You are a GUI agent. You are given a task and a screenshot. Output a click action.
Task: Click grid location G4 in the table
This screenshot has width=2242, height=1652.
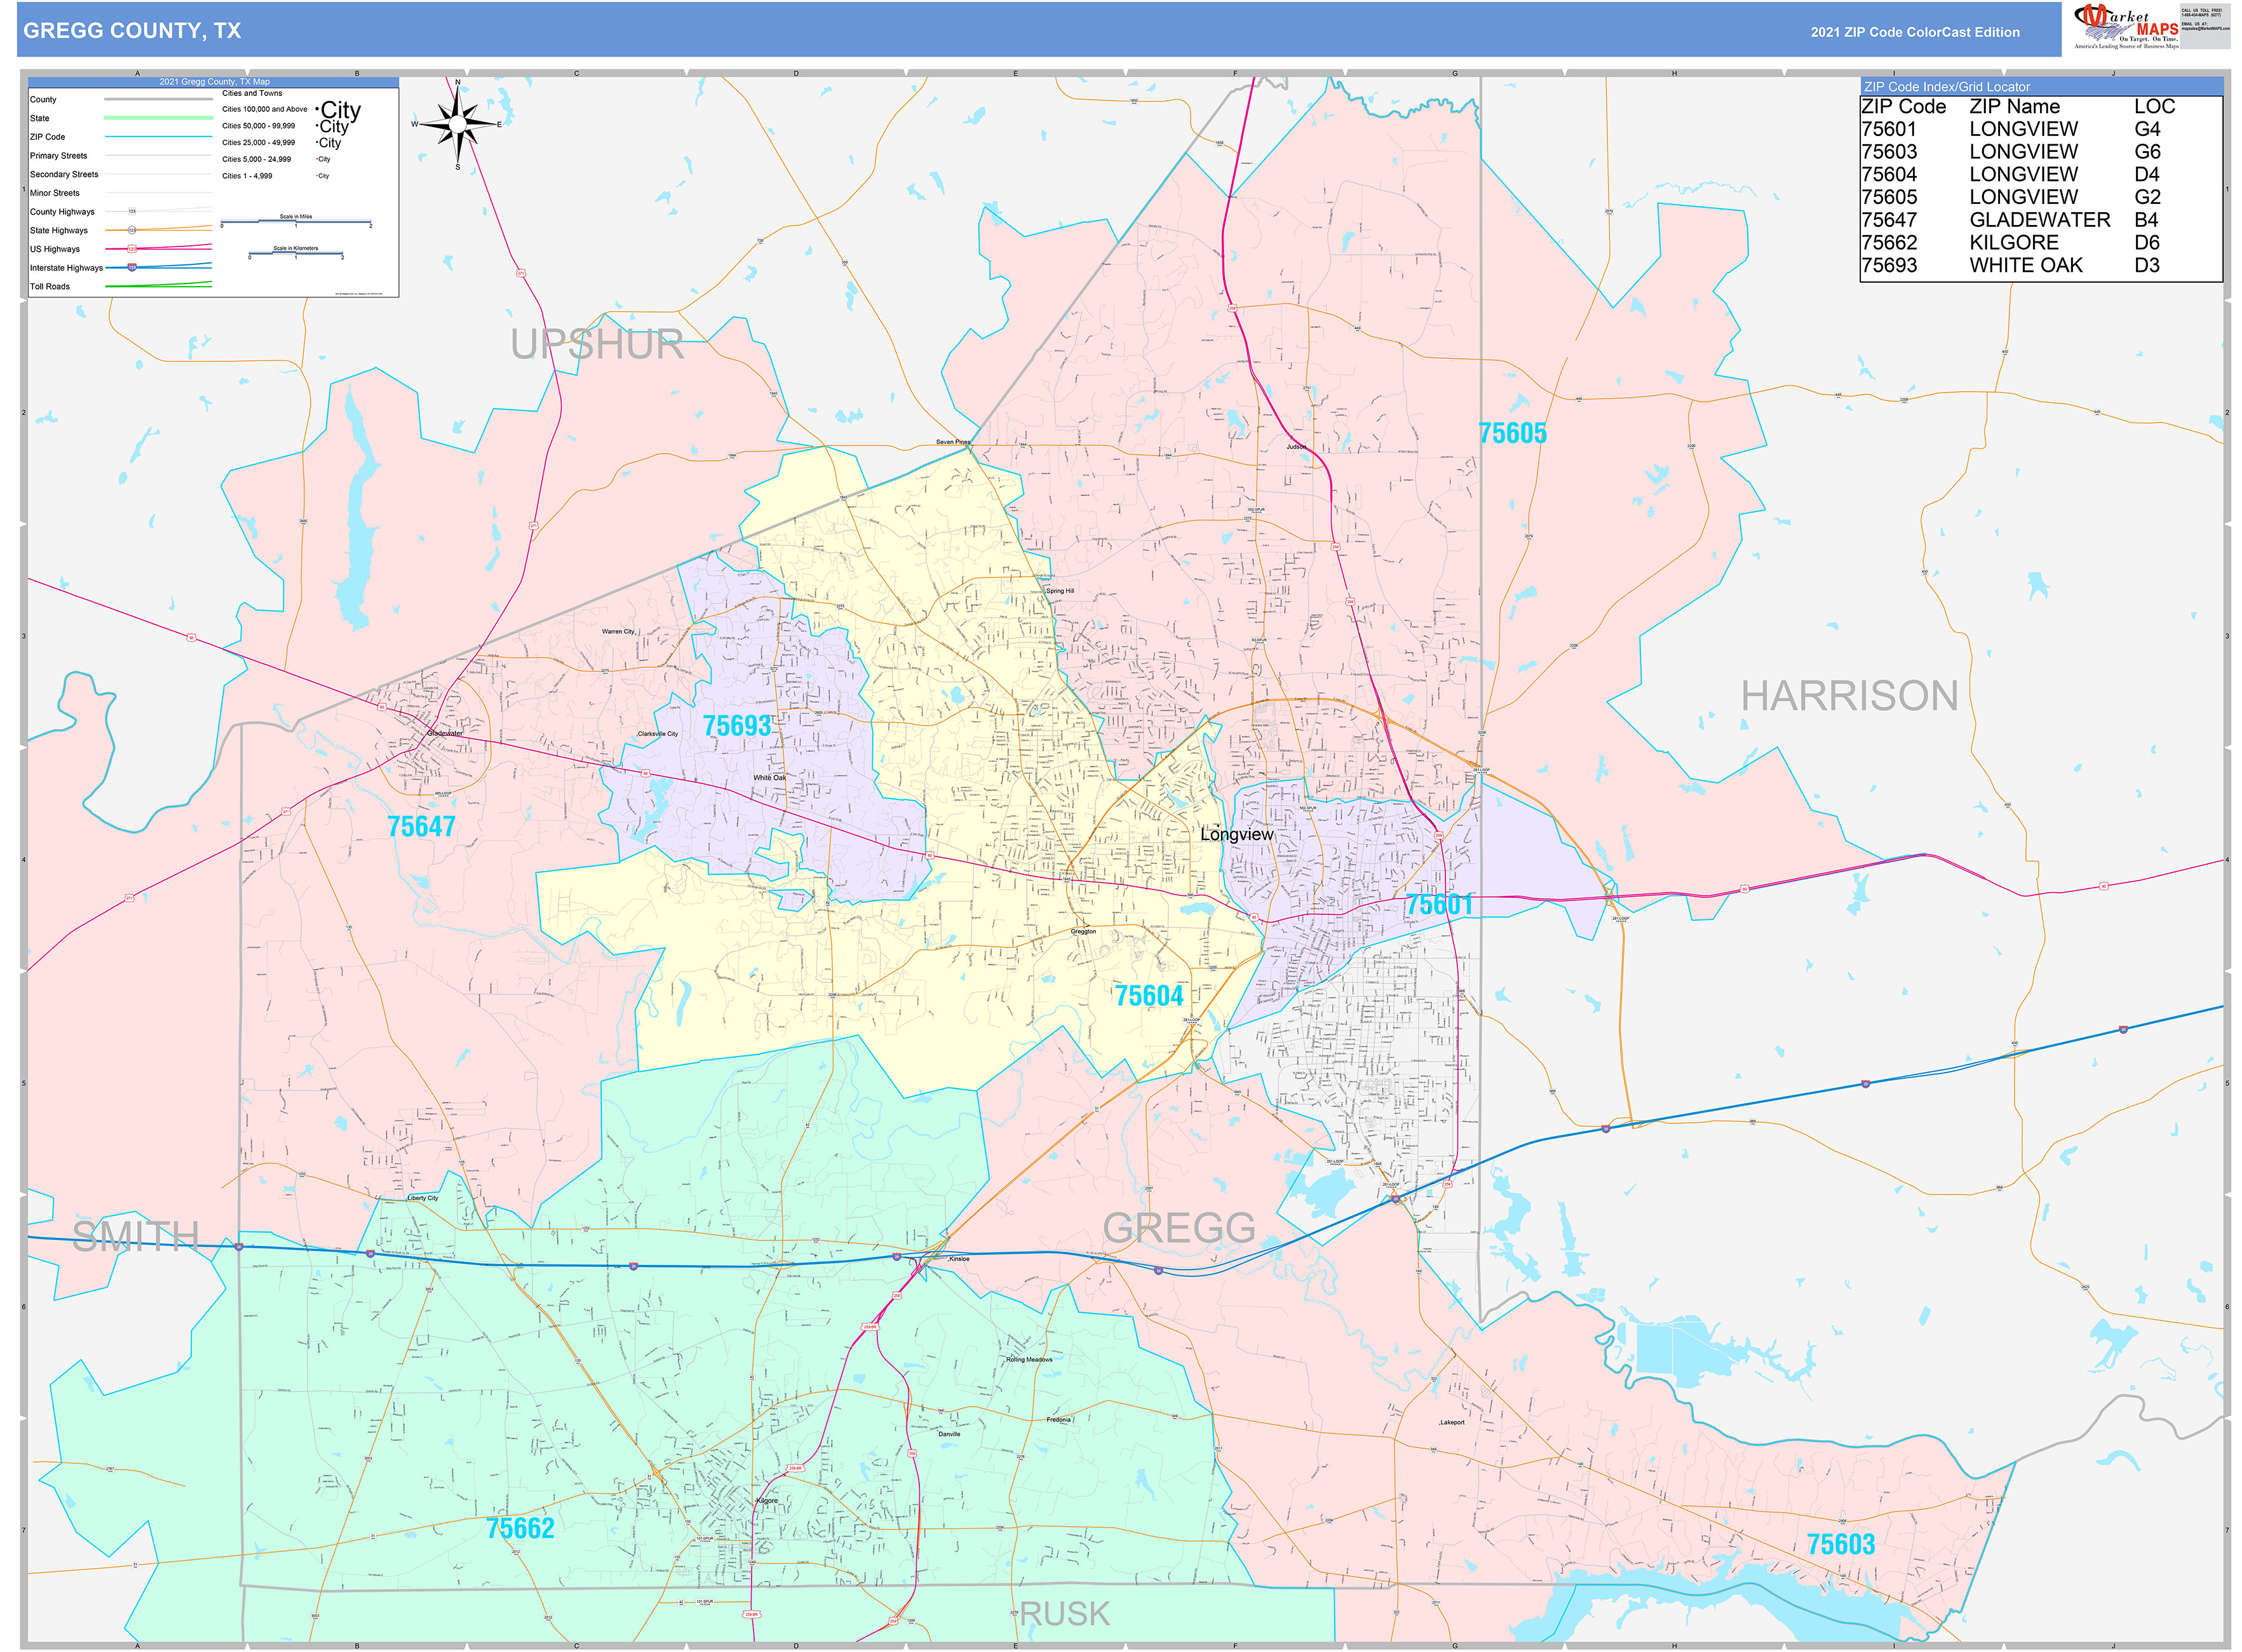(x=2146, y=129)
